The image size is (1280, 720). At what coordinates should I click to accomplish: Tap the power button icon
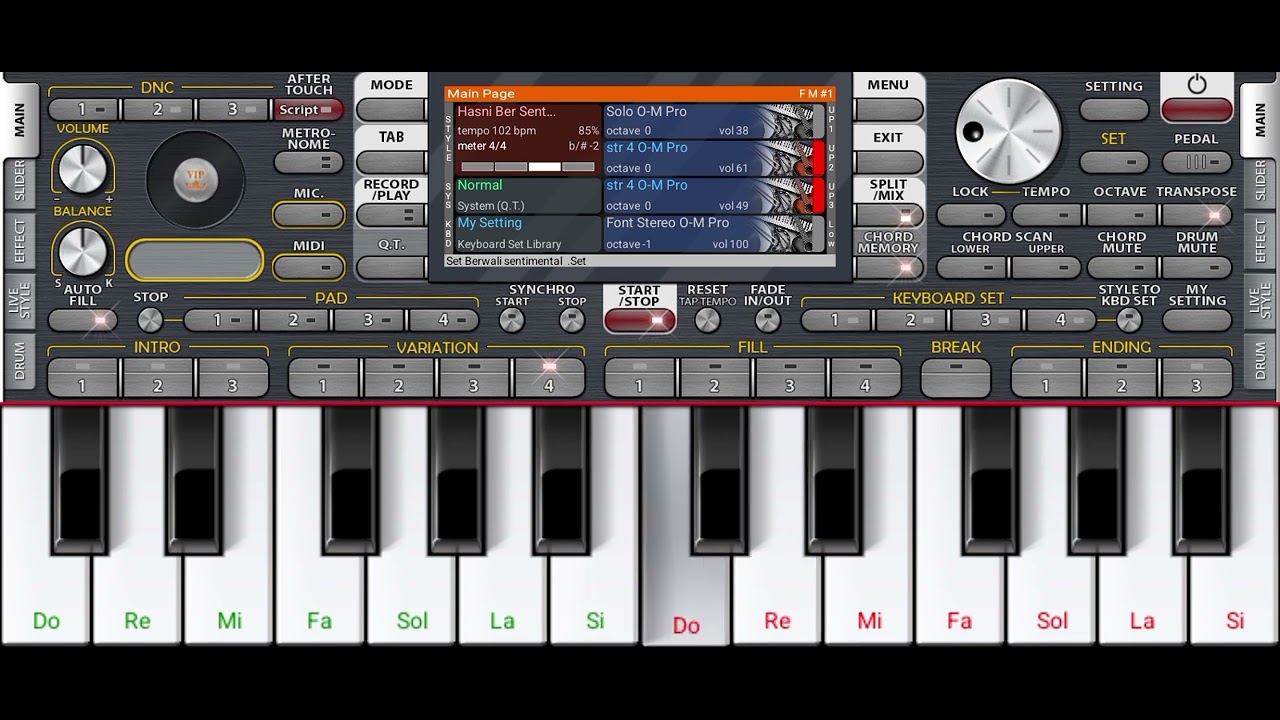click(1197, 86)
